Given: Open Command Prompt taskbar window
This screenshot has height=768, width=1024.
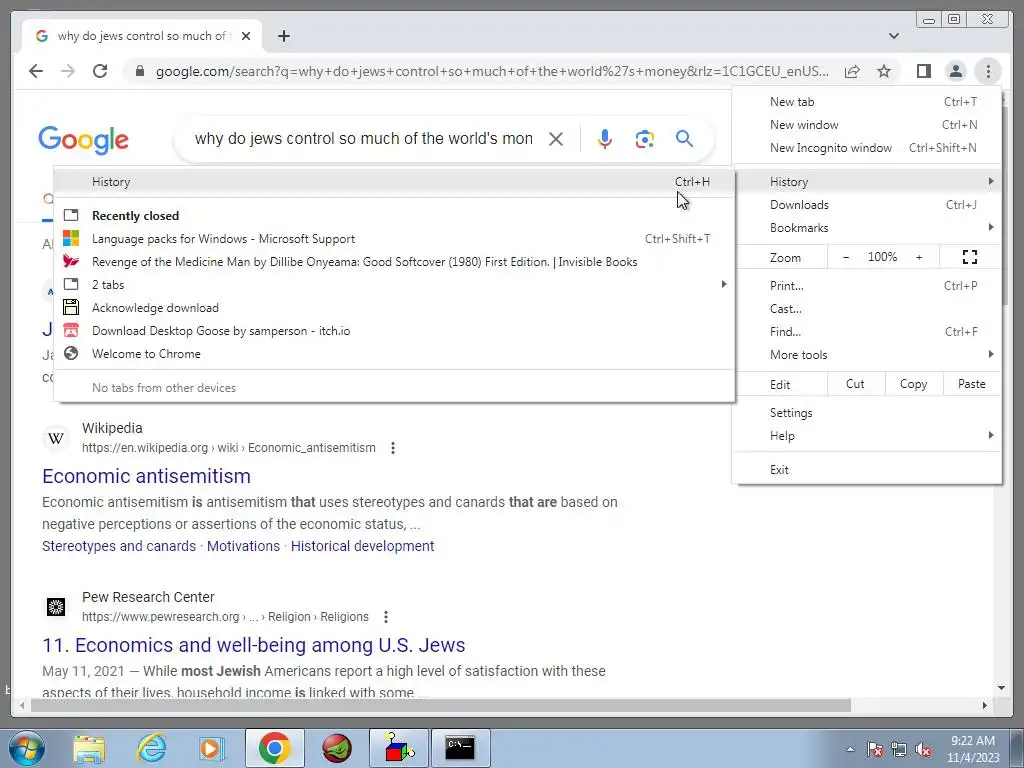Looking at the screenshot, I should 460,748.
